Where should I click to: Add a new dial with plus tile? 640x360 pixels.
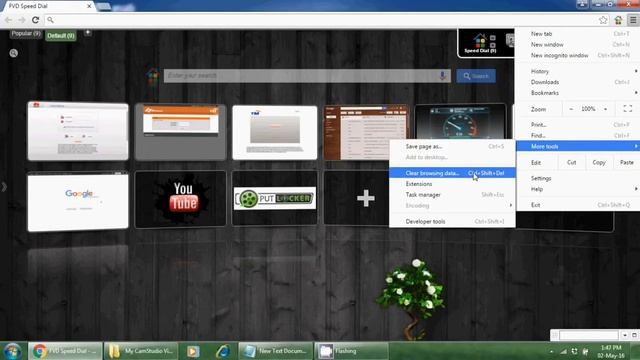point(365,198)
